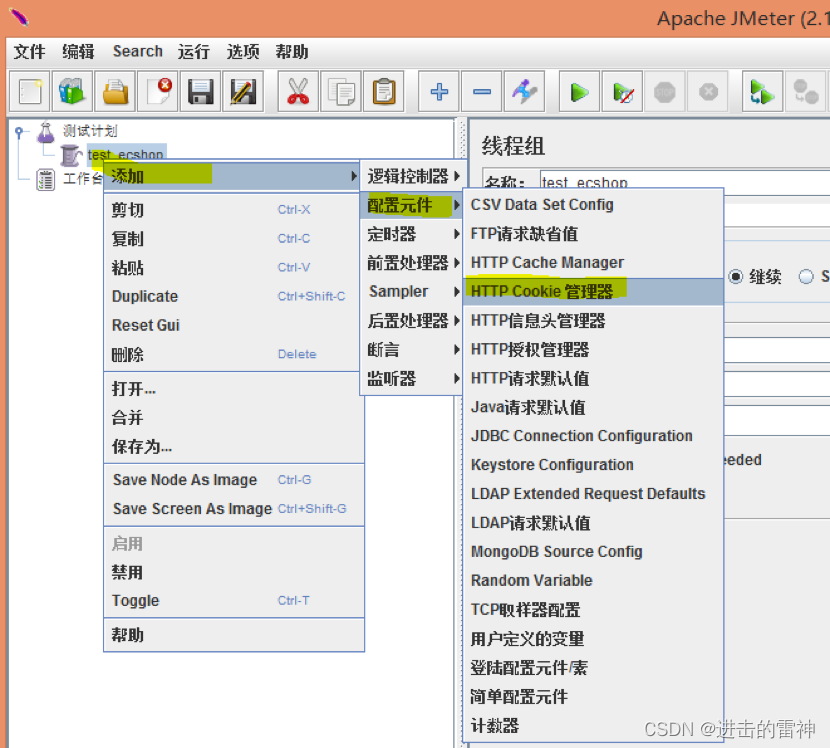Choose MongoDB Source Config entry
830x748 pixels.
593,552
